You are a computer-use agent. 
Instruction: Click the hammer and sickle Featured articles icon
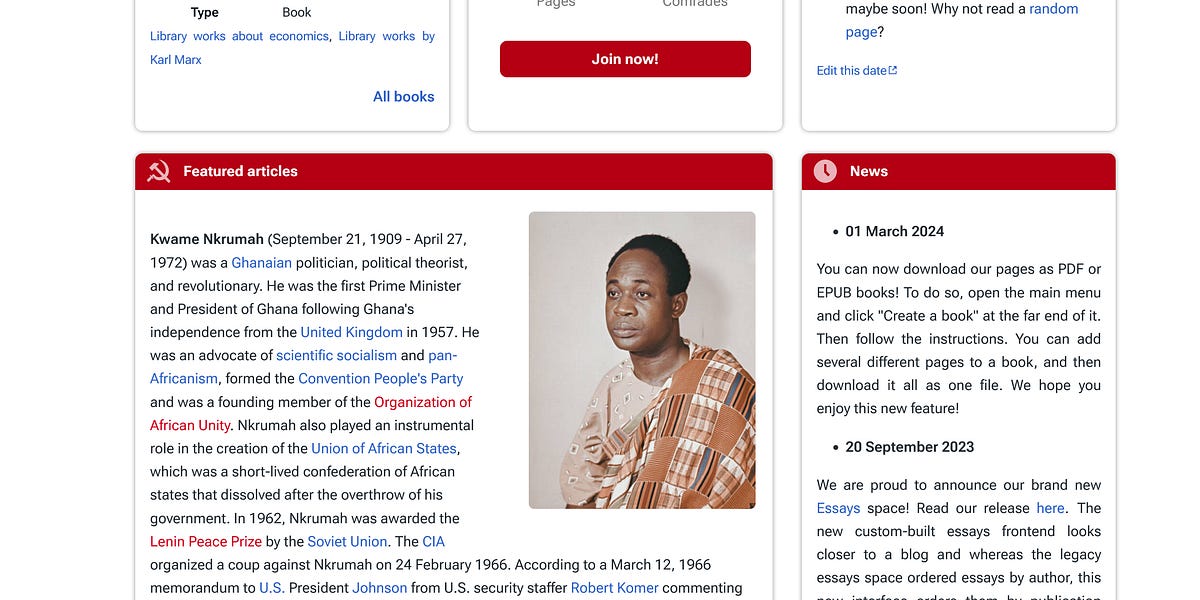157,170
